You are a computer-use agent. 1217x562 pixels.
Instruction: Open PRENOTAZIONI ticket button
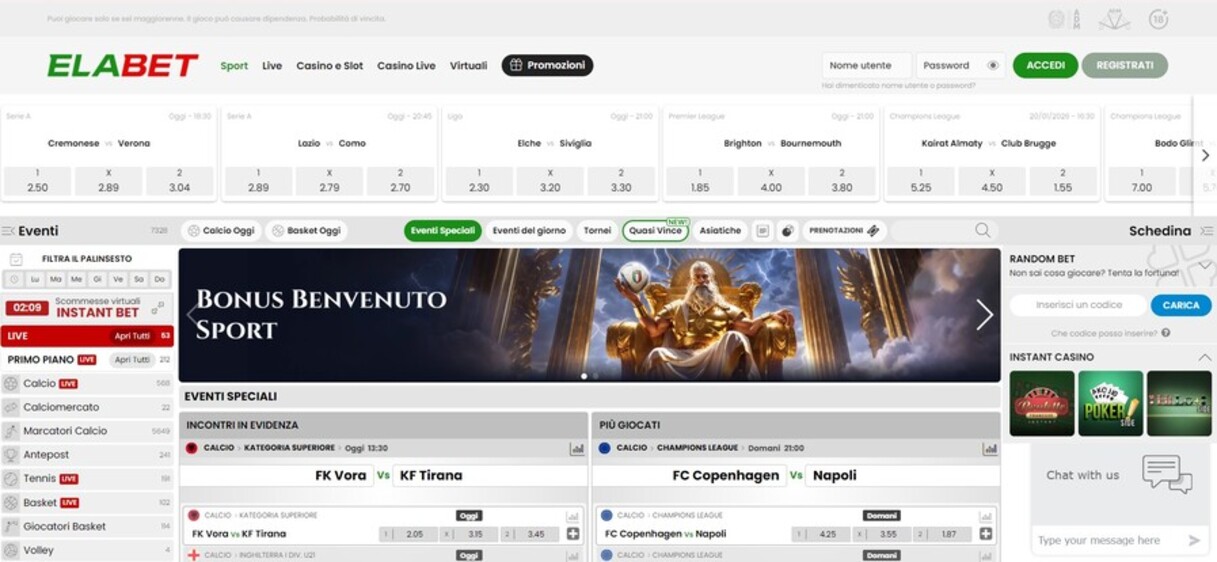point(845,231)
